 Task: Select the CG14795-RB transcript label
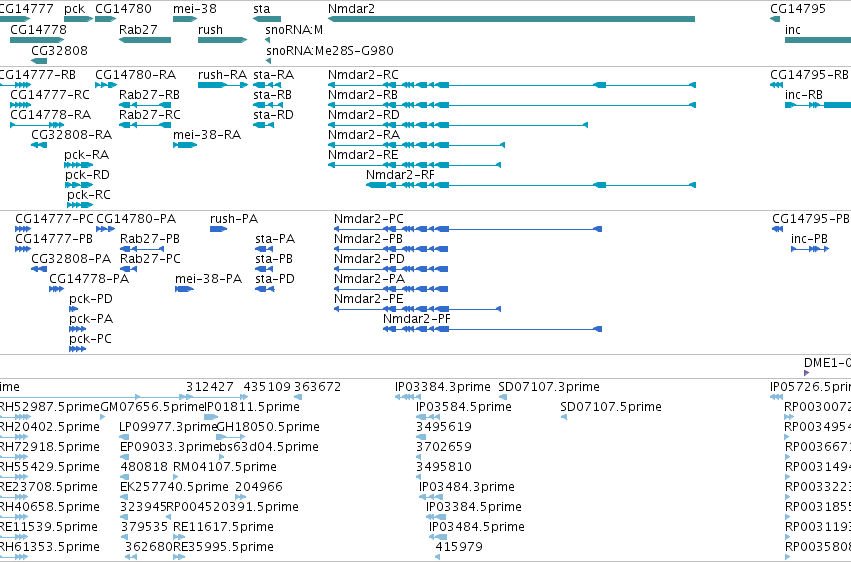809,74
